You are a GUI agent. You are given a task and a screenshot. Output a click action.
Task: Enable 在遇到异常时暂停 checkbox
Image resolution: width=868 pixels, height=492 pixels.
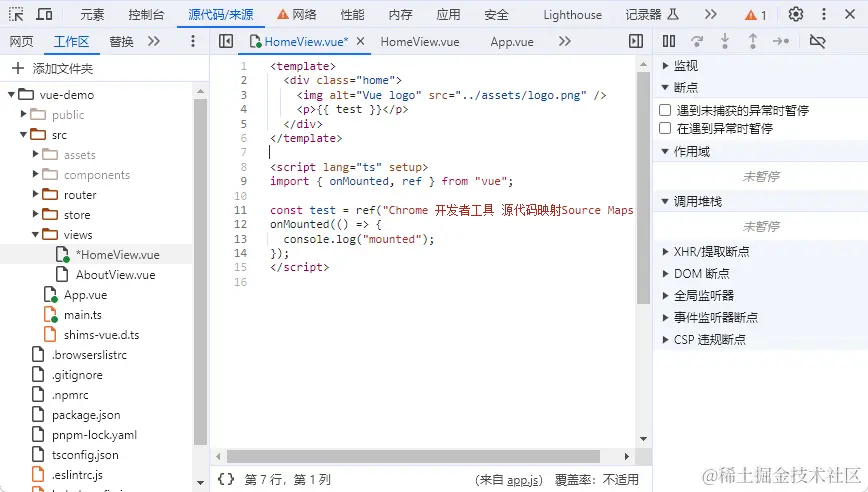pos(665,128)
